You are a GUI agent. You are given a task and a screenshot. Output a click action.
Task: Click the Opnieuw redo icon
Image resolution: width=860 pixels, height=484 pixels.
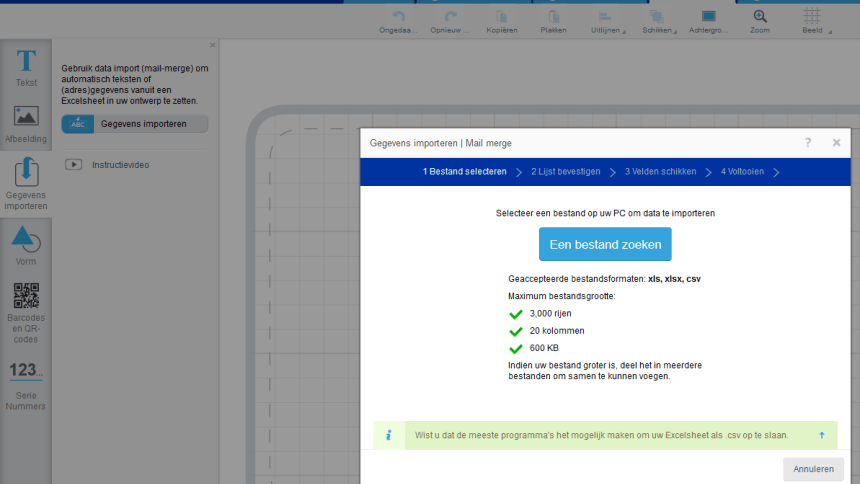pos(451,18)
